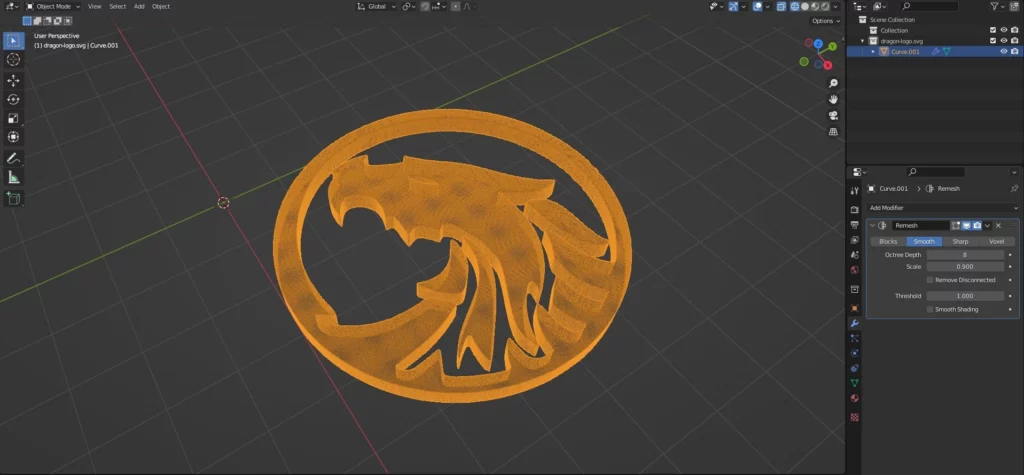Toggle Remesh modifier render display
Viewport: 1024px width, 475px height.
pyautogui.click(x=977, y=225)
